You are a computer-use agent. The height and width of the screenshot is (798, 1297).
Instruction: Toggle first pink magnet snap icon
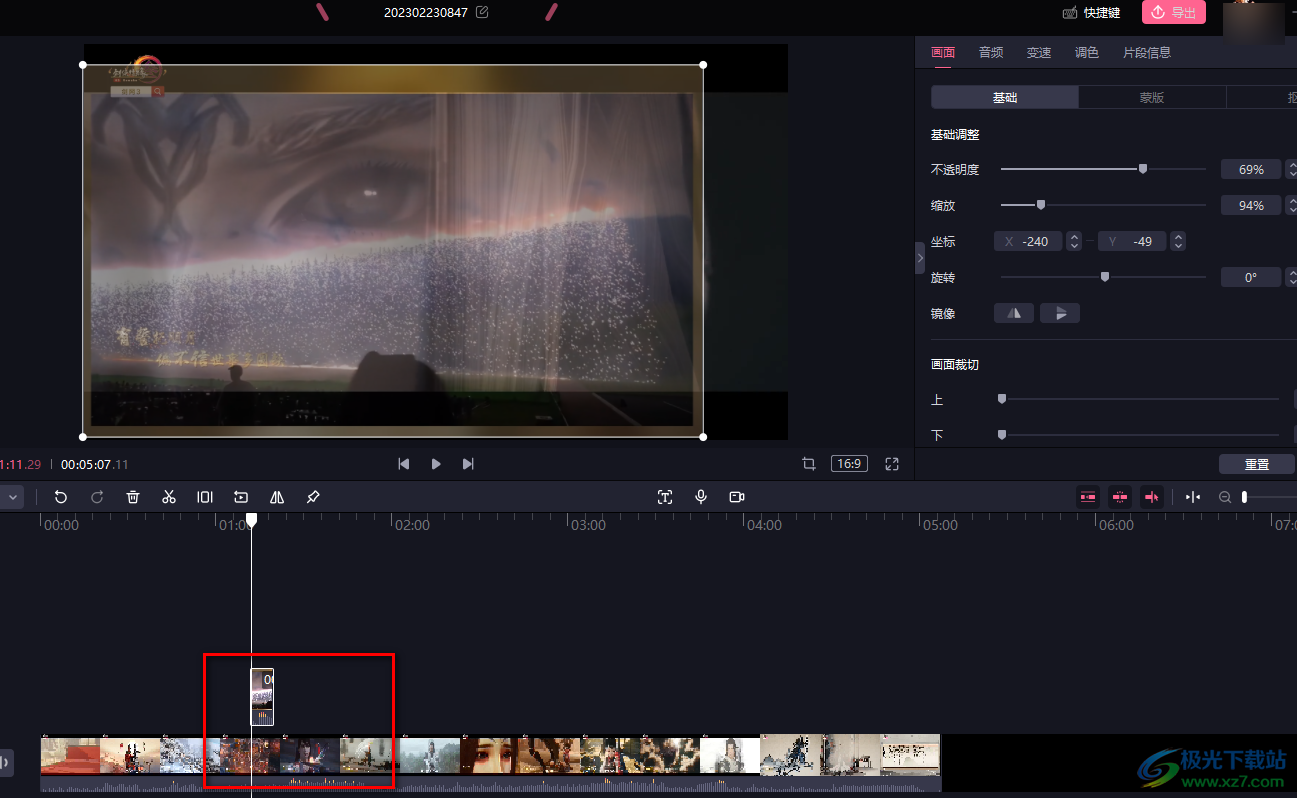1088,497
